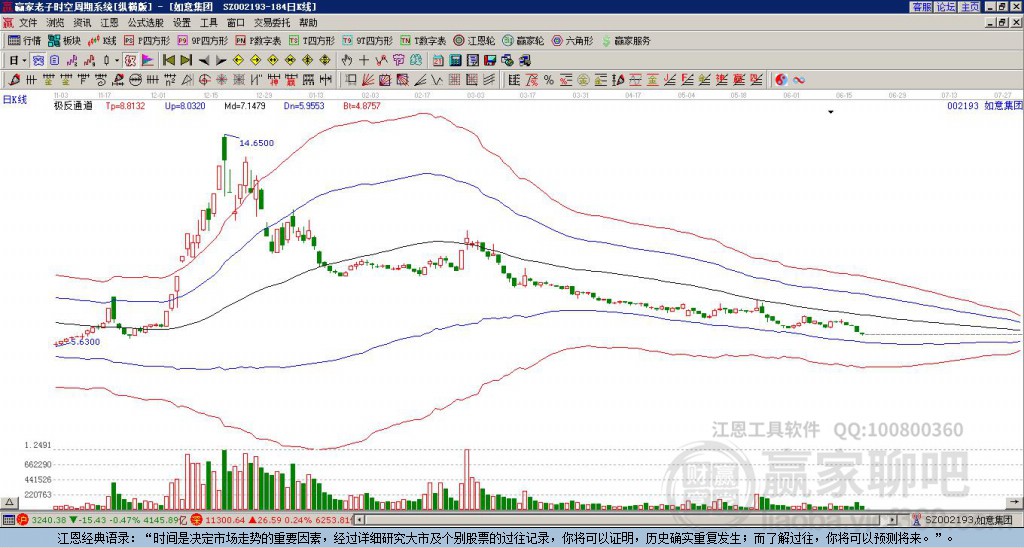1024x548 pixels.
Task: Expand the candlestick style dropdown arrow
Action: coord(116,61)
